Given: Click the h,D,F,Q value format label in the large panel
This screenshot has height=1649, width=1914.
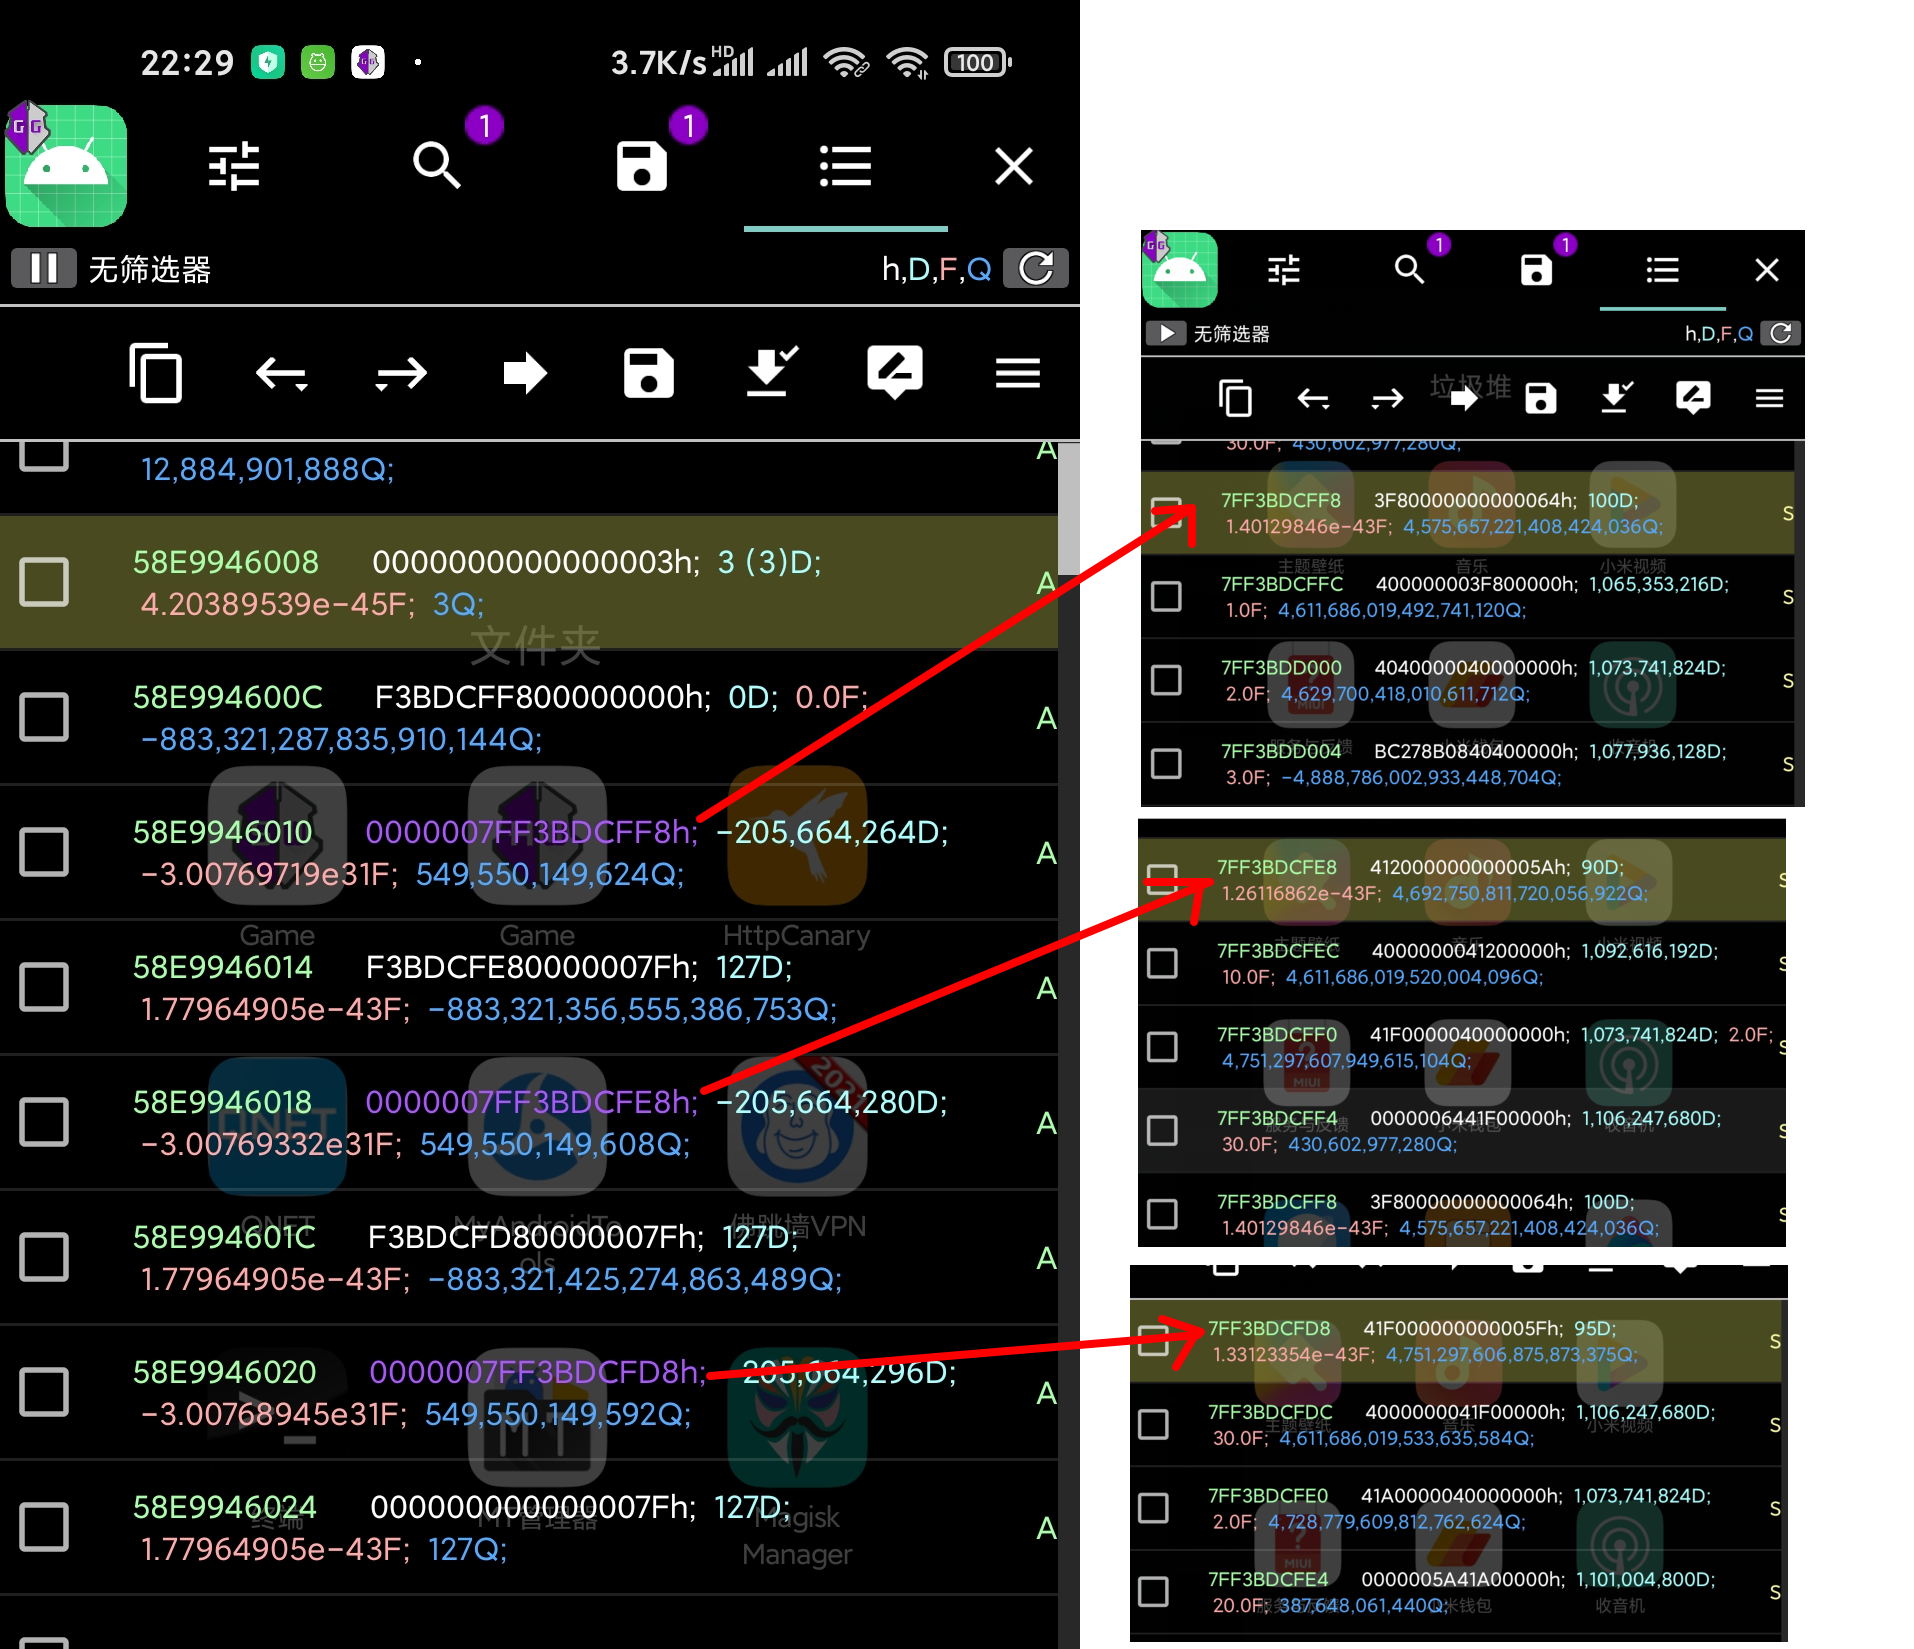Looking at the screenshot, I should [936, 269].
